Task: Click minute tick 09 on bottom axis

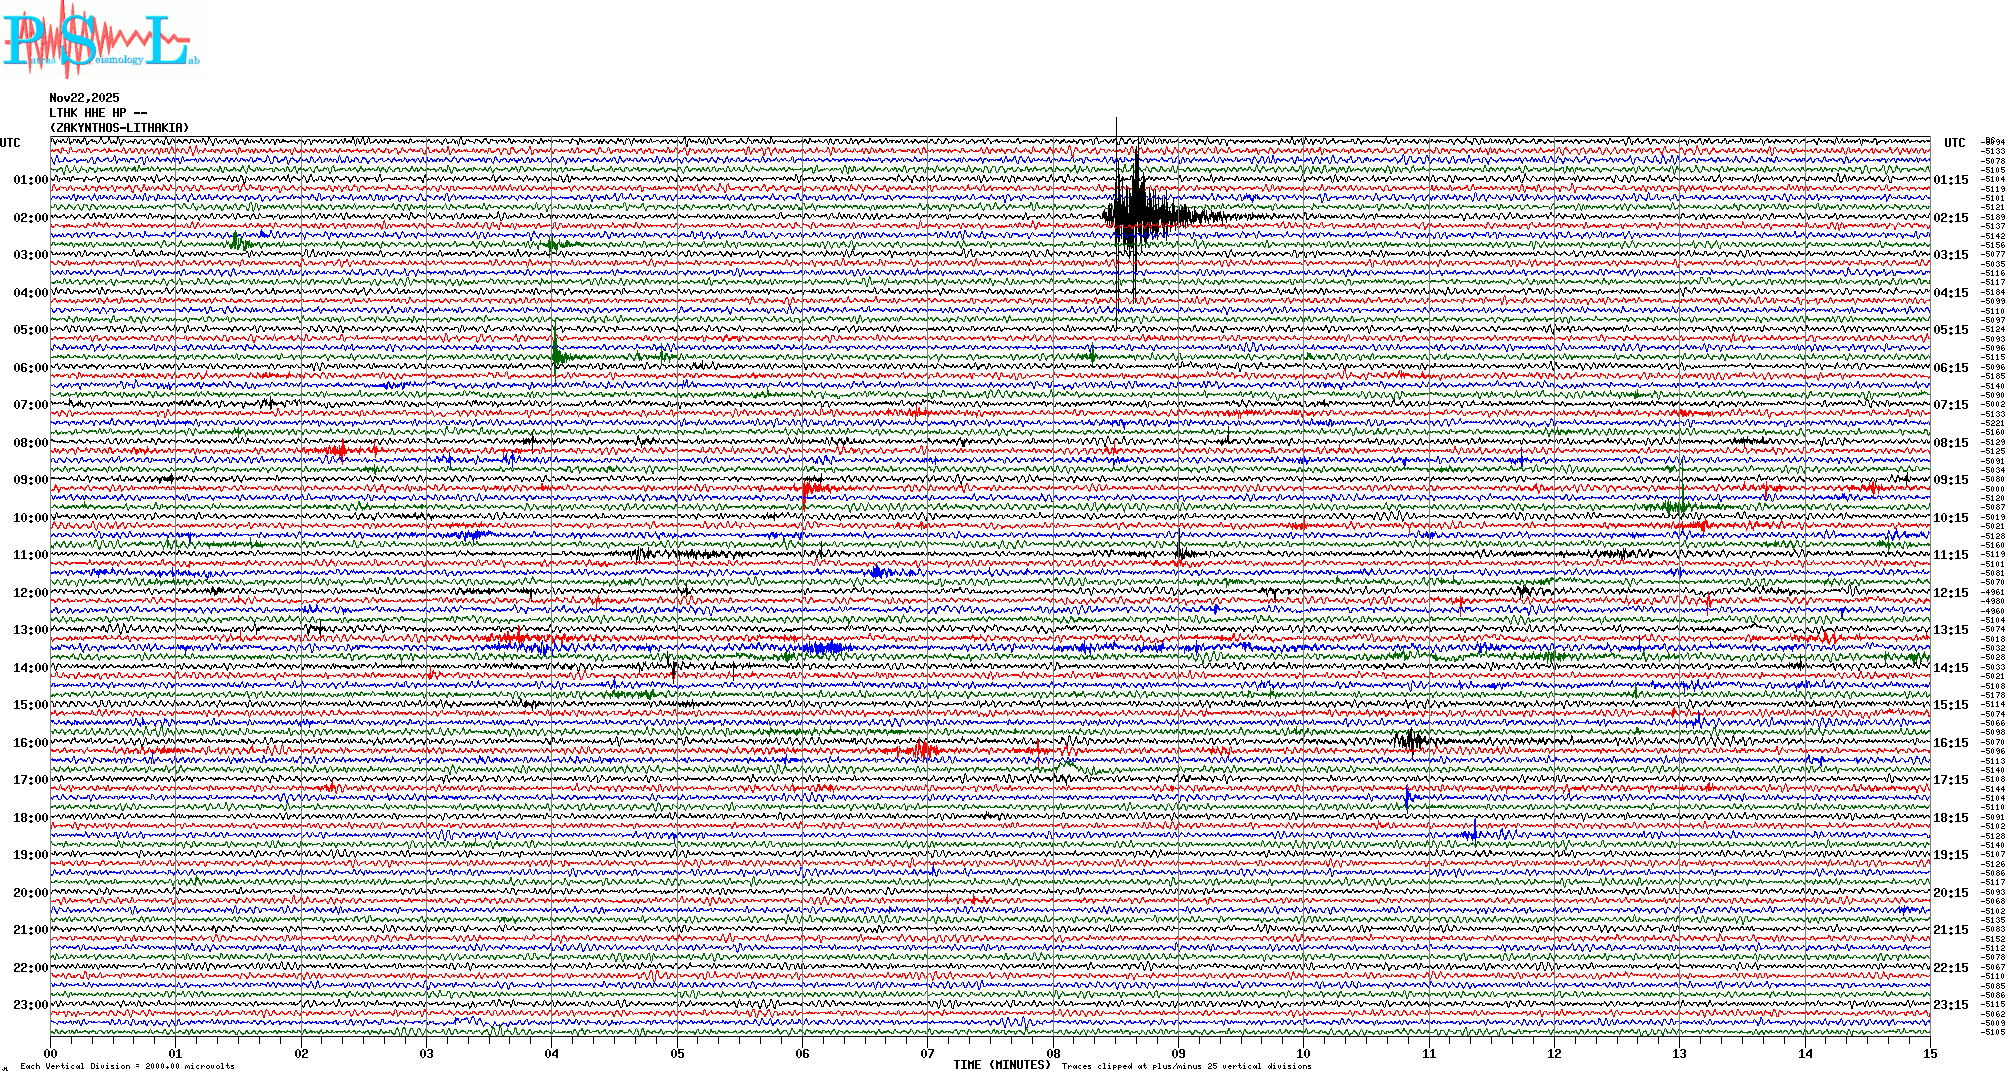Action: click(1178, 1054)
